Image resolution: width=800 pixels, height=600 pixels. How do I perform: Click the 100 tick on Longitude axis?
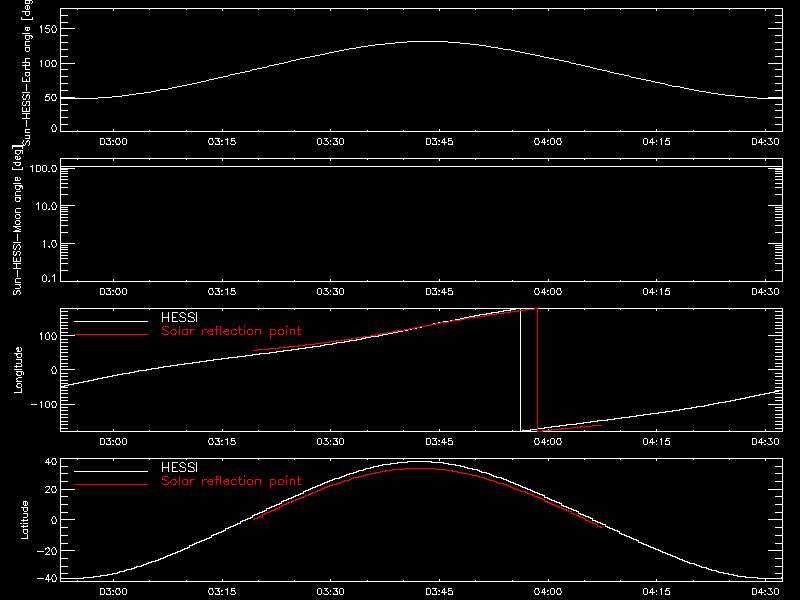(48, 336)
